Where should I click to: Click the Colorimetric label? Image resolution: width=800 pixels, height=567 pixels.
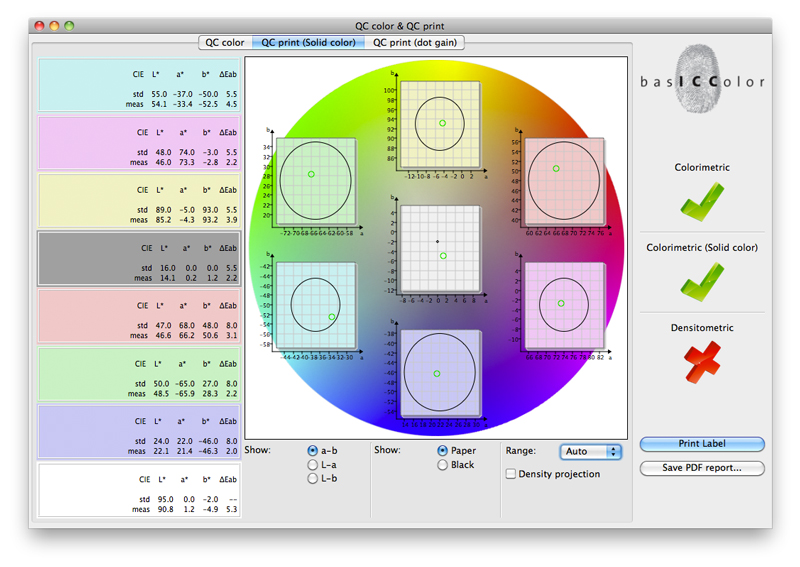702,167
